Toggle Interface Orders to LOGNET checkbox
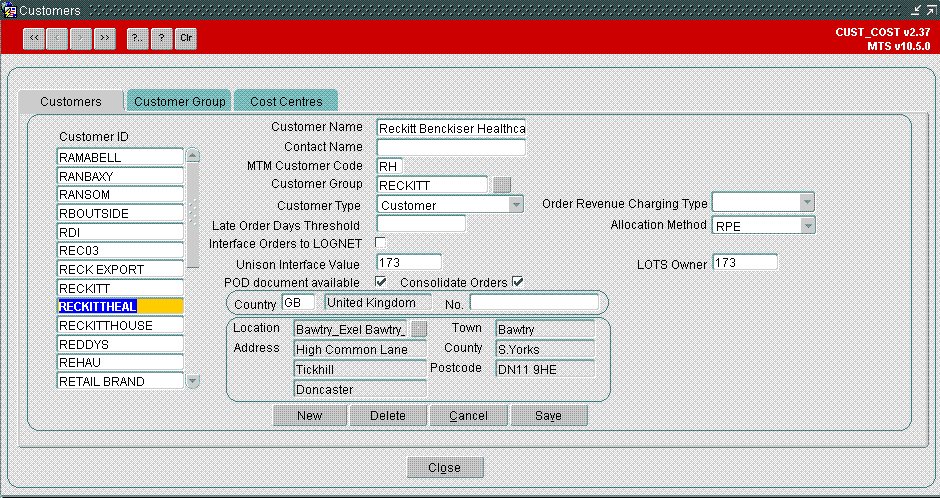 pos(380,243)
